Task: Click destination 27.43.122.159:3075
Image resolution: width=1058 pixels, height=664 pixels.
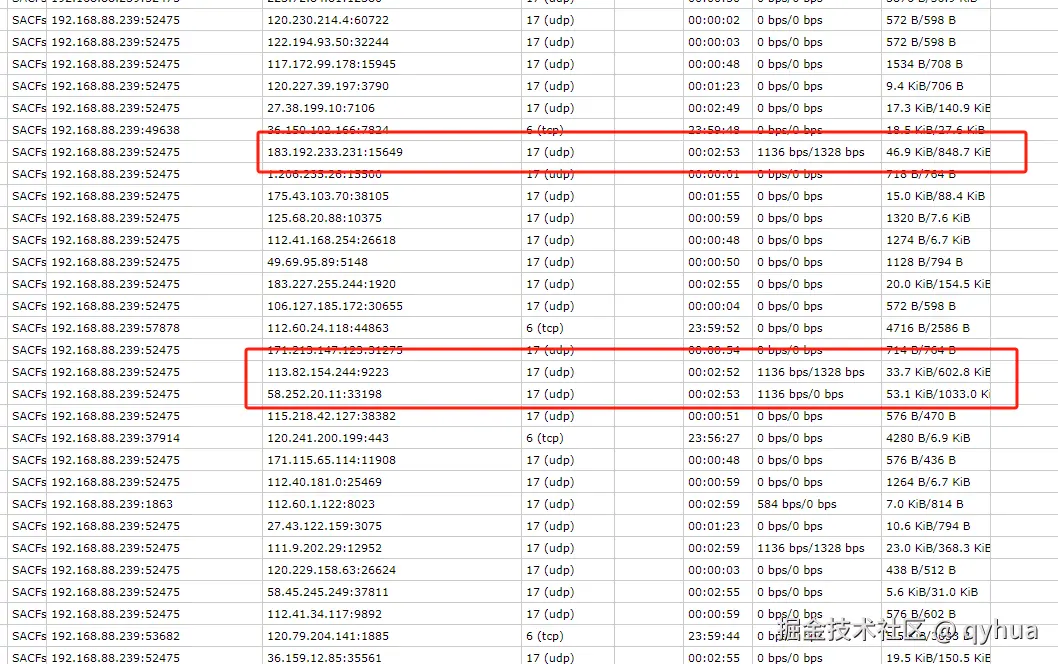Action: pyautogui.click(x=325, y=526)
